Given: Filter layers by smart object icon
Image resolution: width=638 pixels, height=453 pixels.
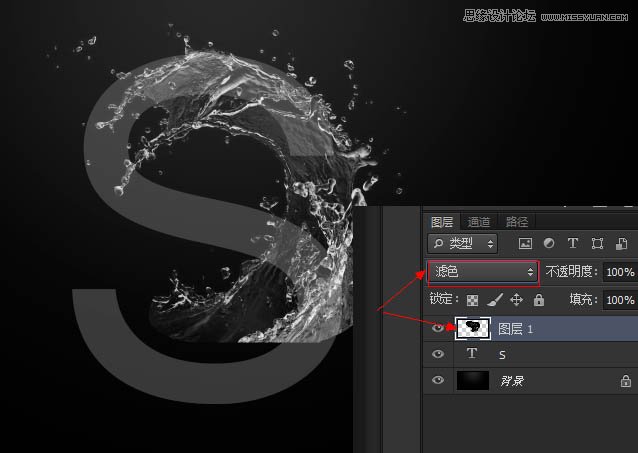Looking at the screenshot, I should [622, 243].
